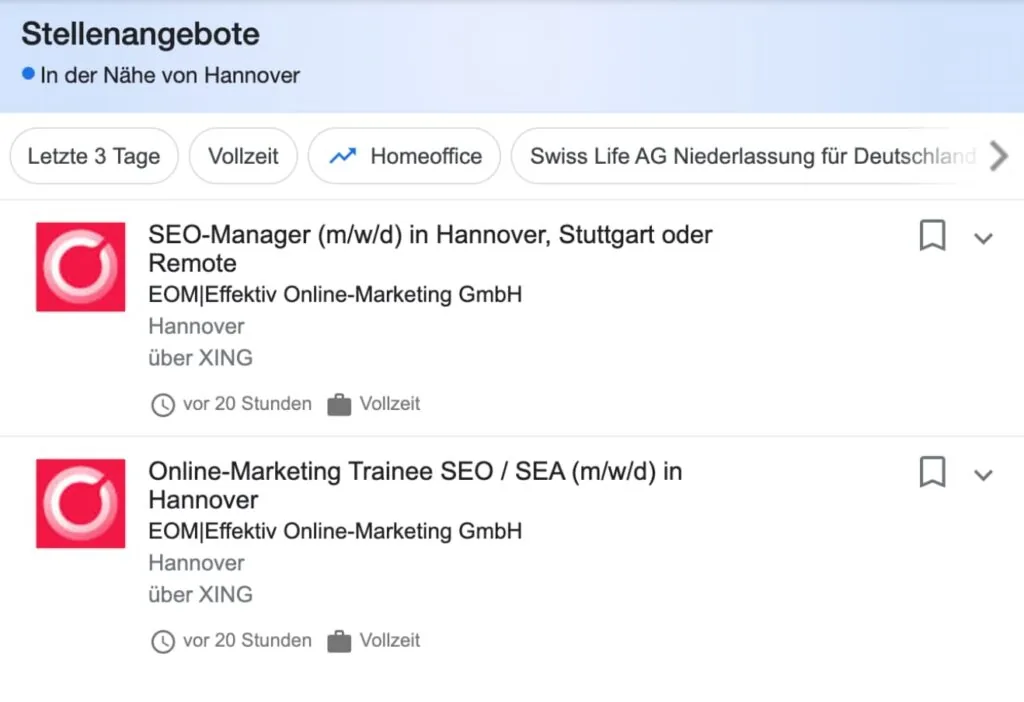
Task: Click company name under Trainee listing
Action: 335,531
